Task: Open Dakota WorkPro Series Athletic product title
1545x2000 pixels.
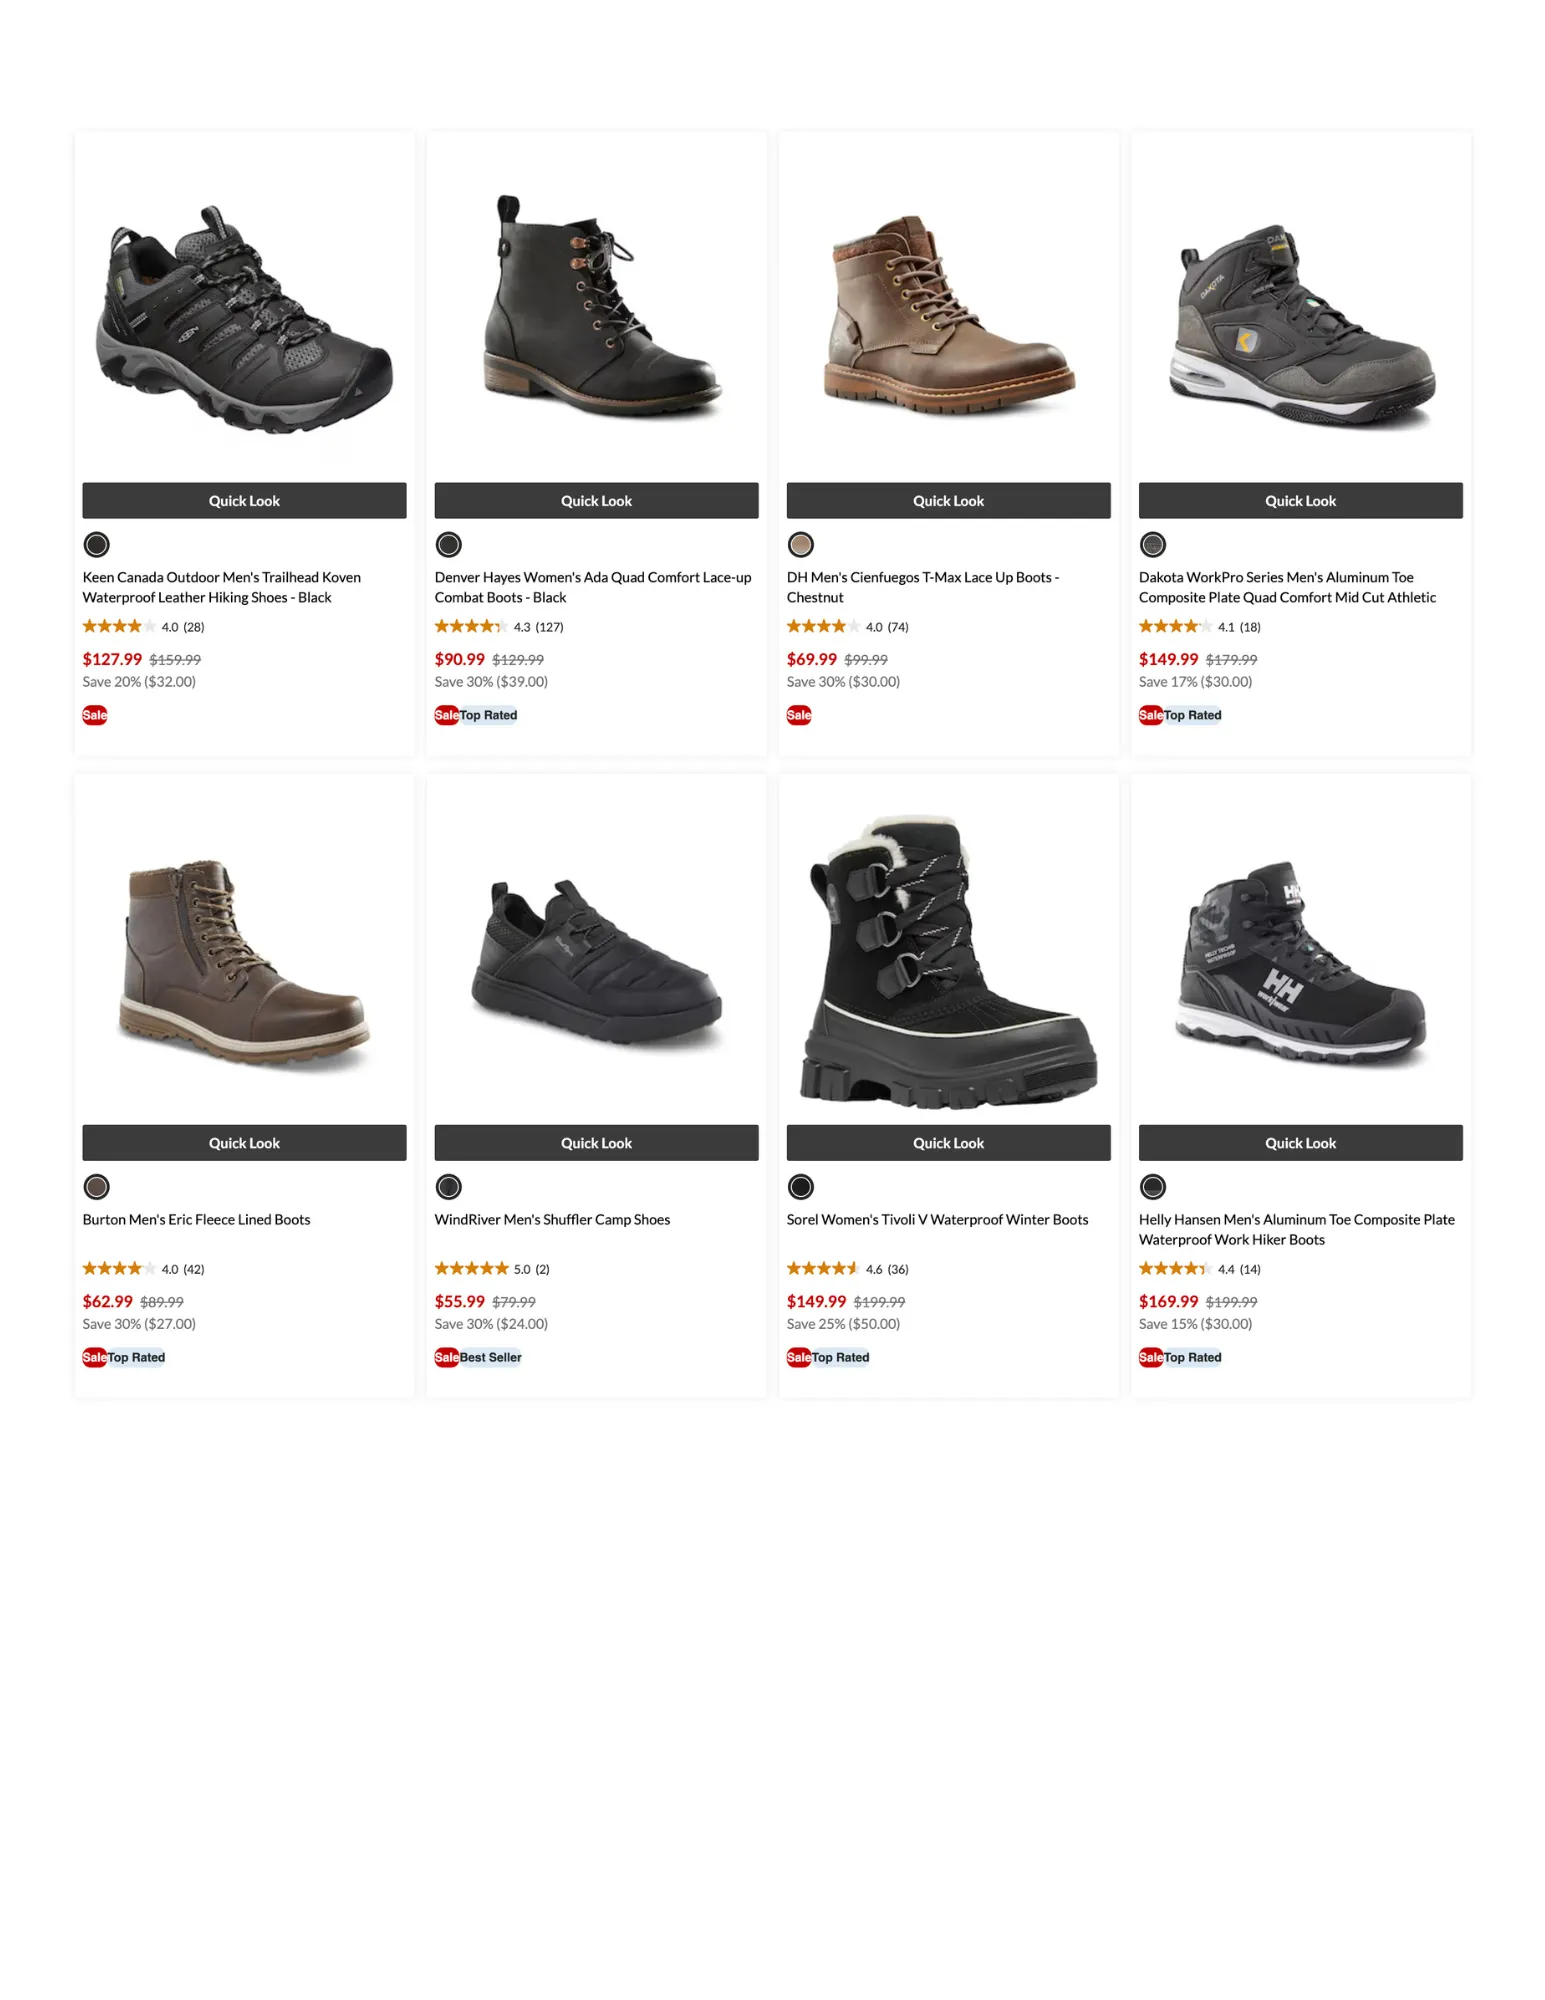Action: pos(1287,587)
